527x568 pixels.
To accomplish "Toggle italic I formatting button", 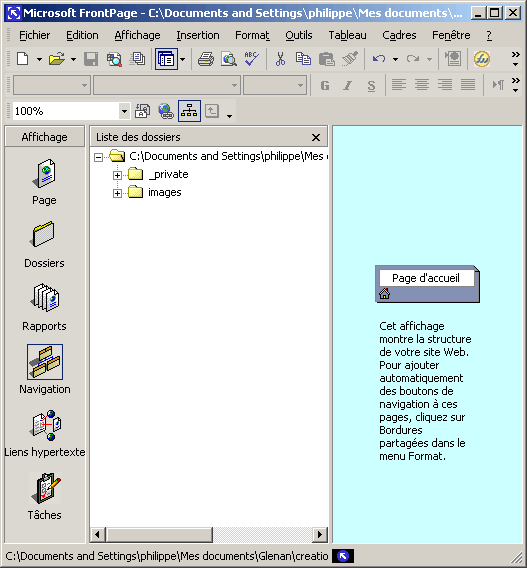I will (348, 85).
